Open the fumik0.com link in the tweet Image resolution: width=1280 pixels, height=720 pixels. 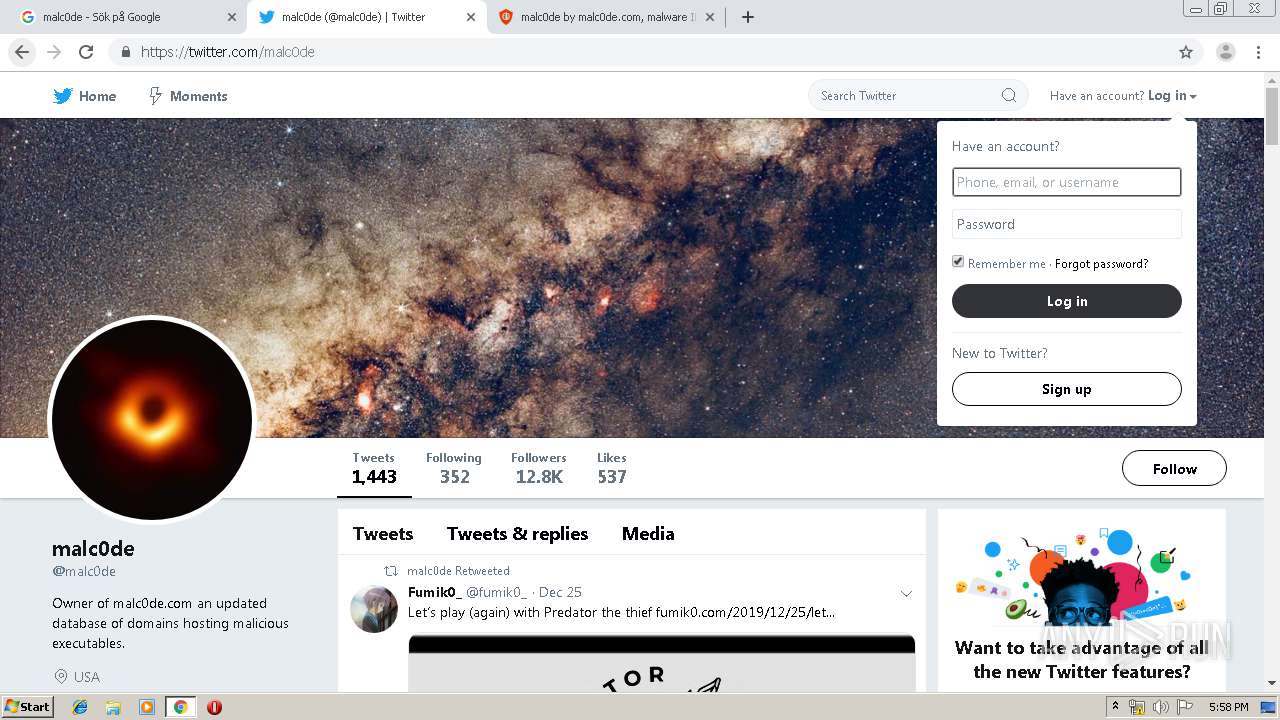(745, 612)
